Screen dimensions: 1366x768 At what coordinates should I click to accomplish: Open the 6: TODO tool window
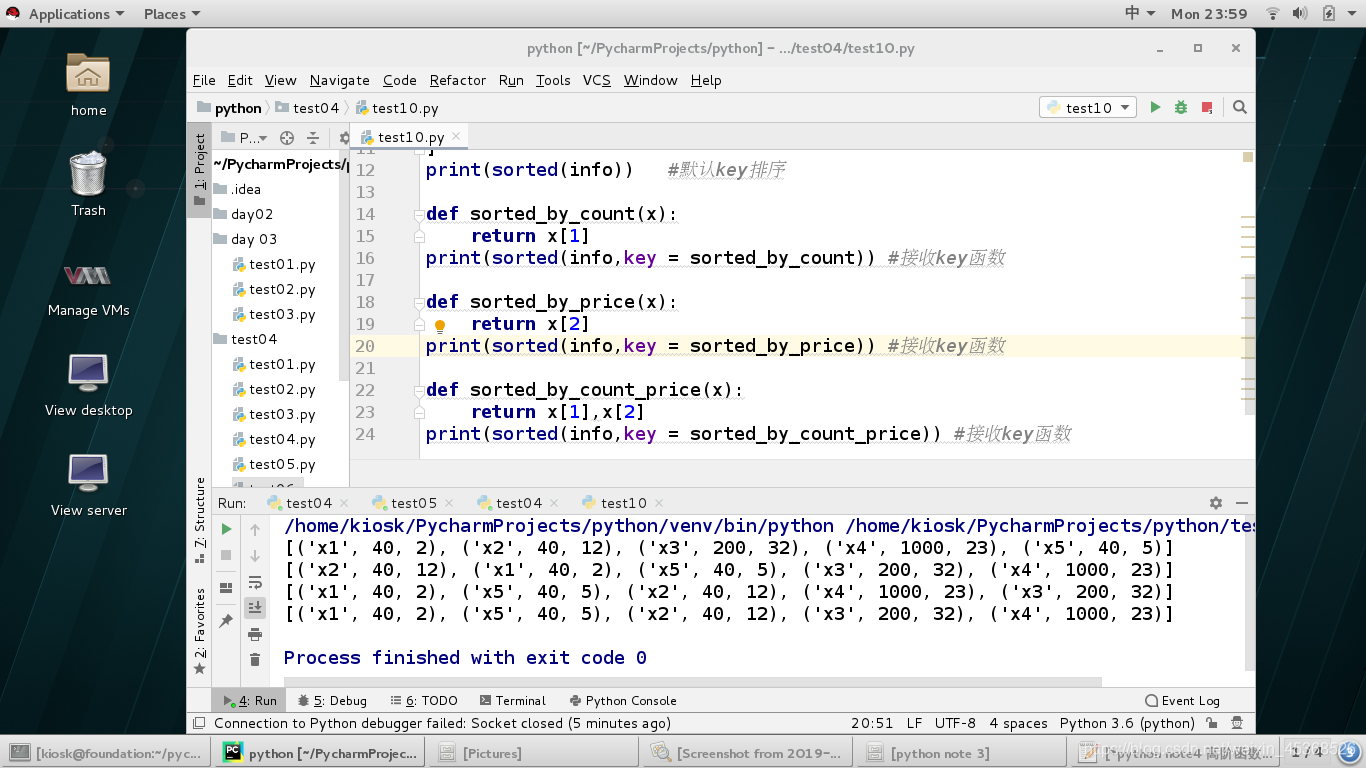click(424, 701)
